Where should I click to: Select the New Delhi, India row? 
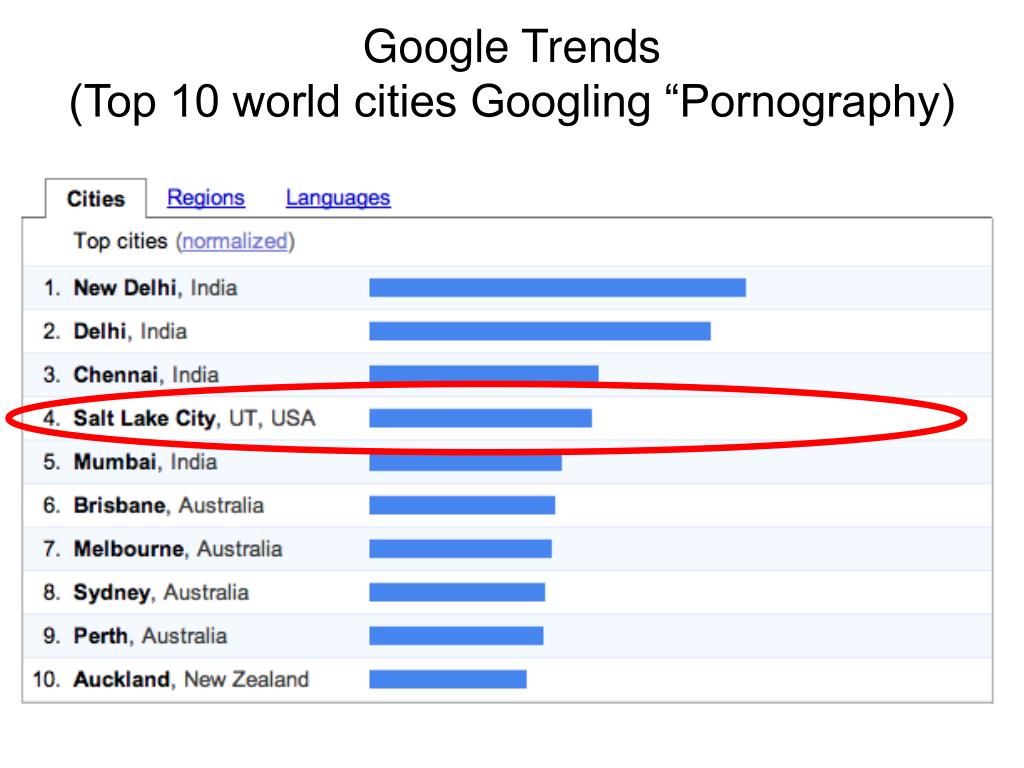(x=507, y=287)
